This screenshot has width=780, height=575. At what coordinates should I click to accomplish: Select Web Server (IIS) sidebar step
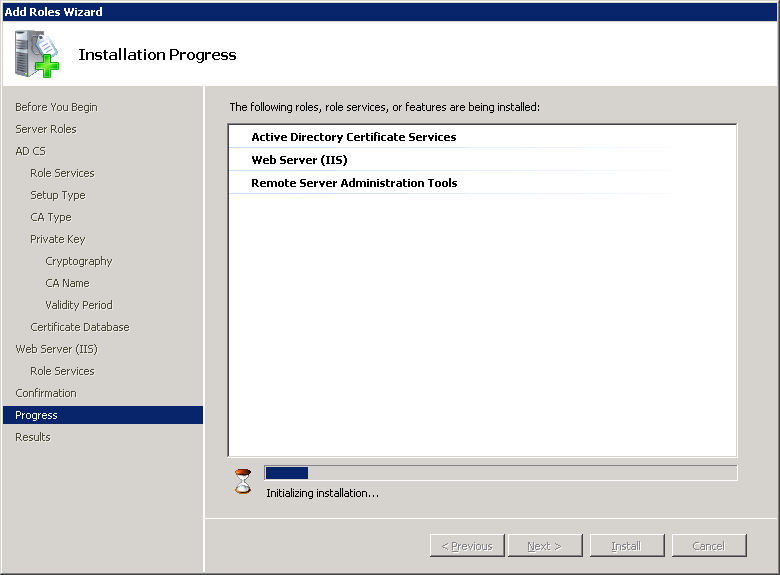(x=56, y=349)
